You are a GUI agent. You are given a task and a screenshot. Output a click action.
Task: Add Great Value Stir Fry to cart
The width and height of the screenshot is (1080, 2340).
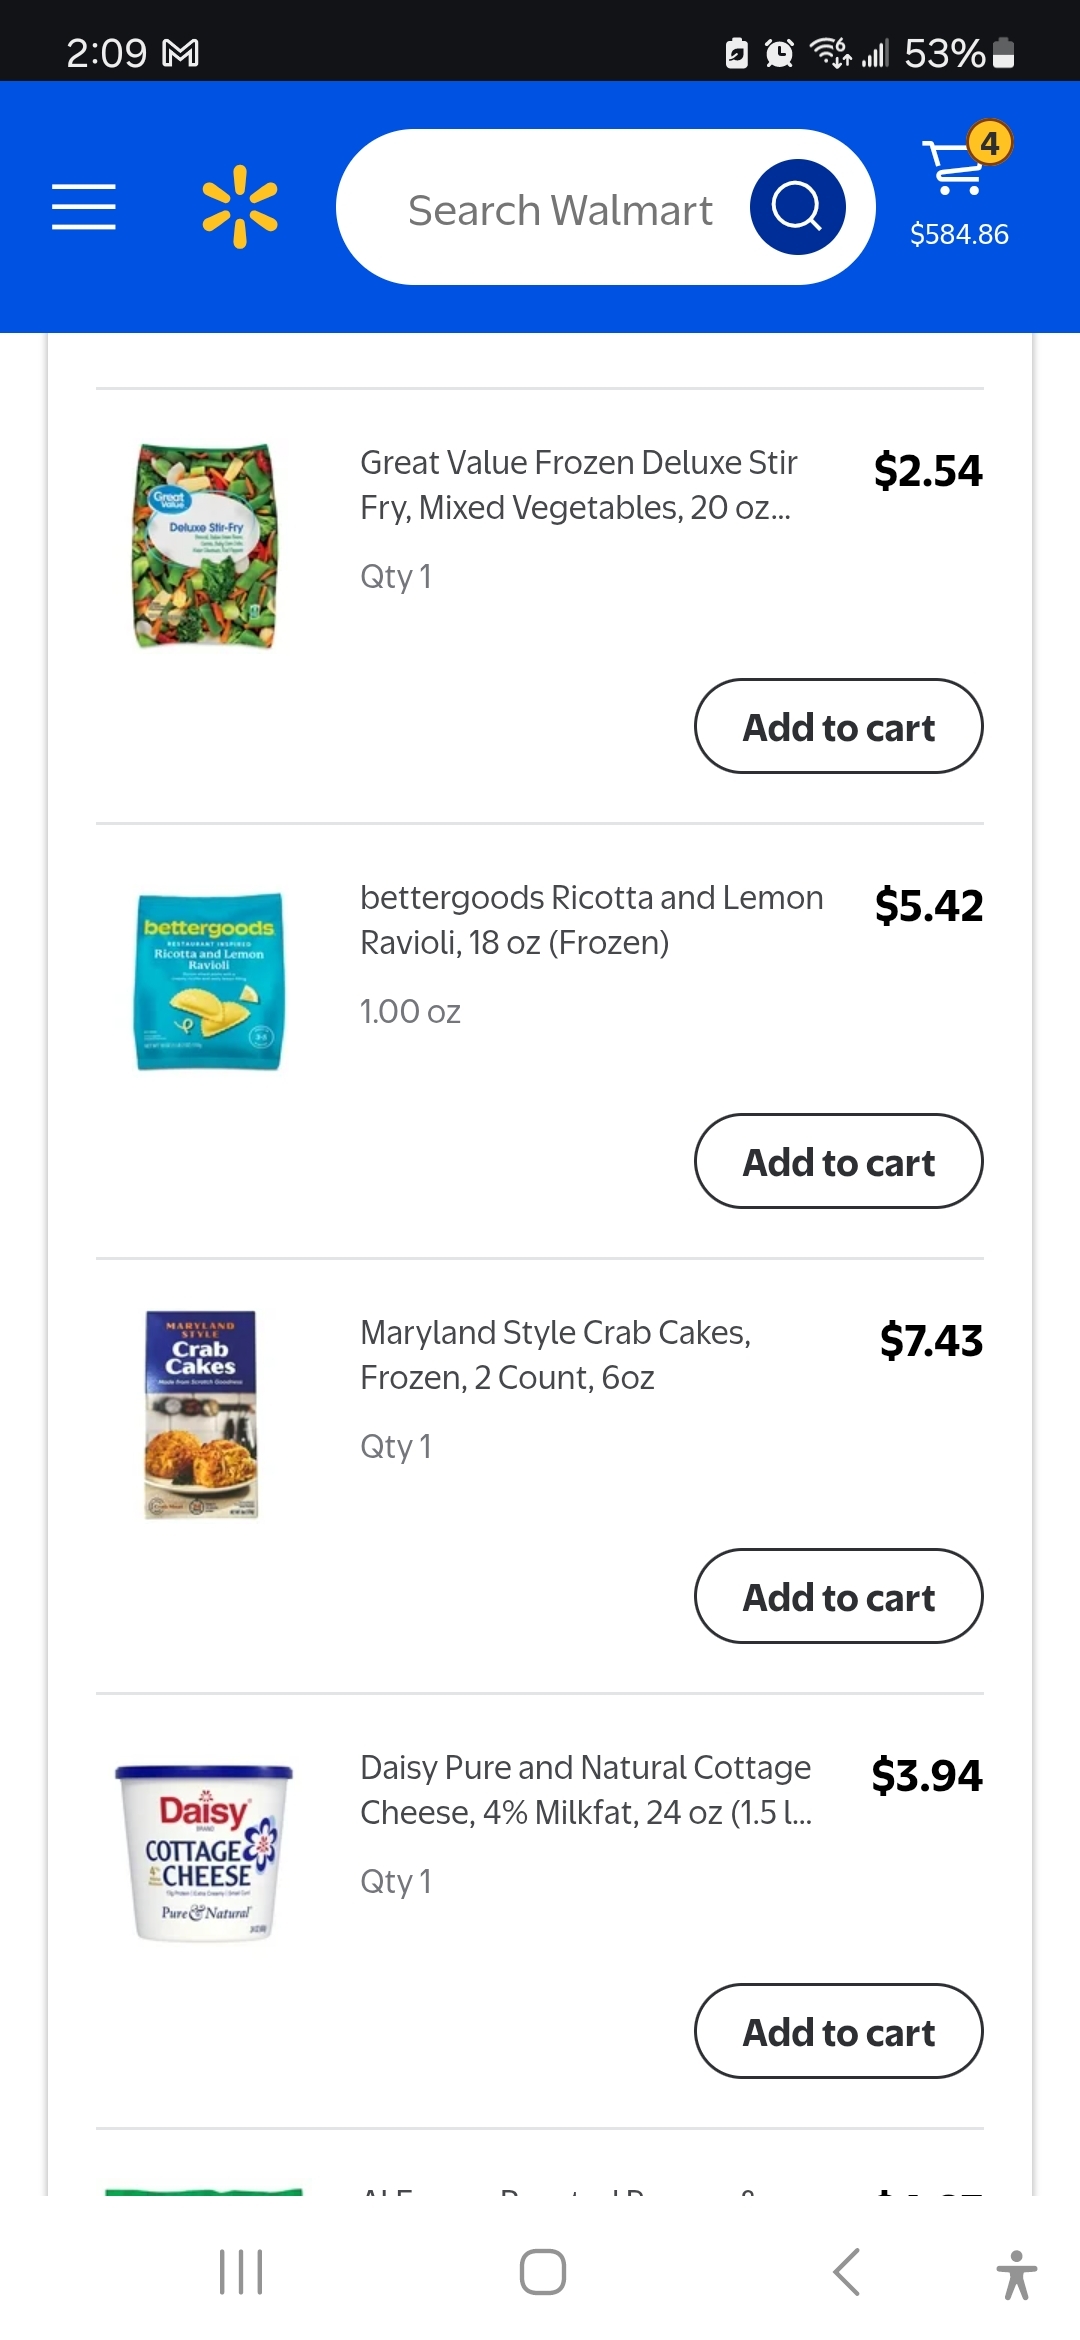tap(838, 727)
